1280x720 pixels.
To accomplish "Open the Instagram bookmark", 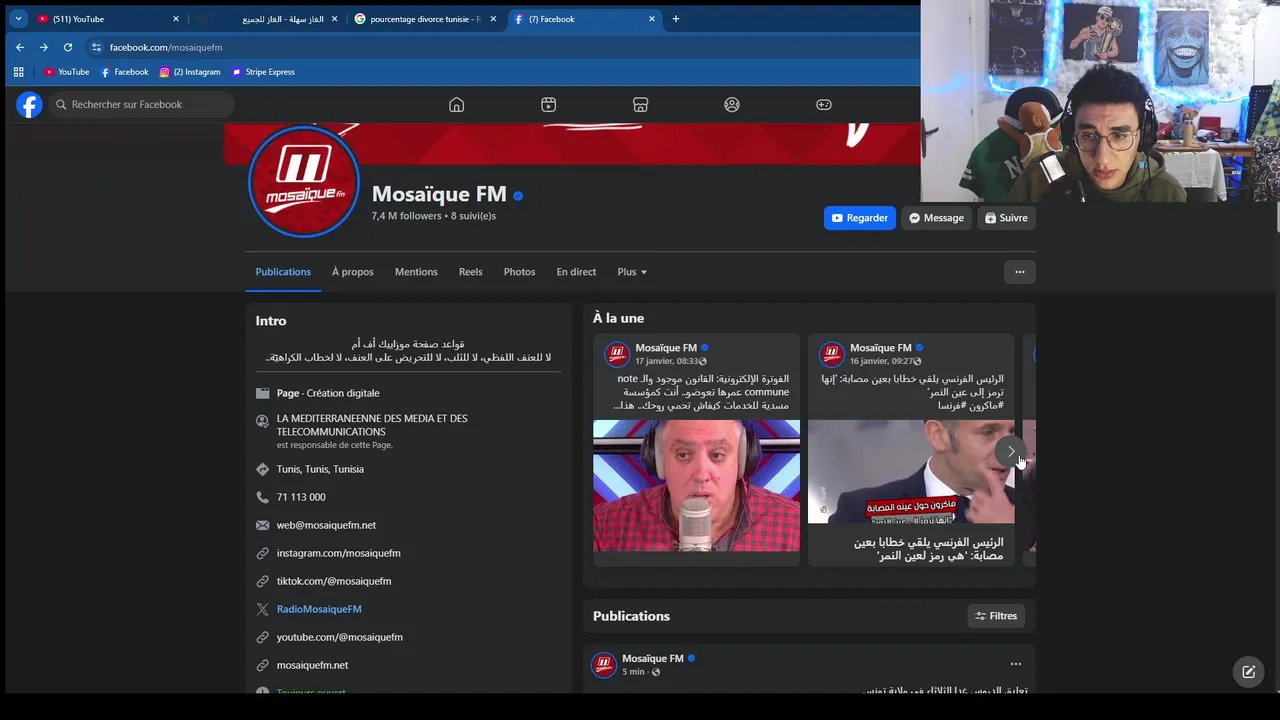I will [x=190, y=72].
